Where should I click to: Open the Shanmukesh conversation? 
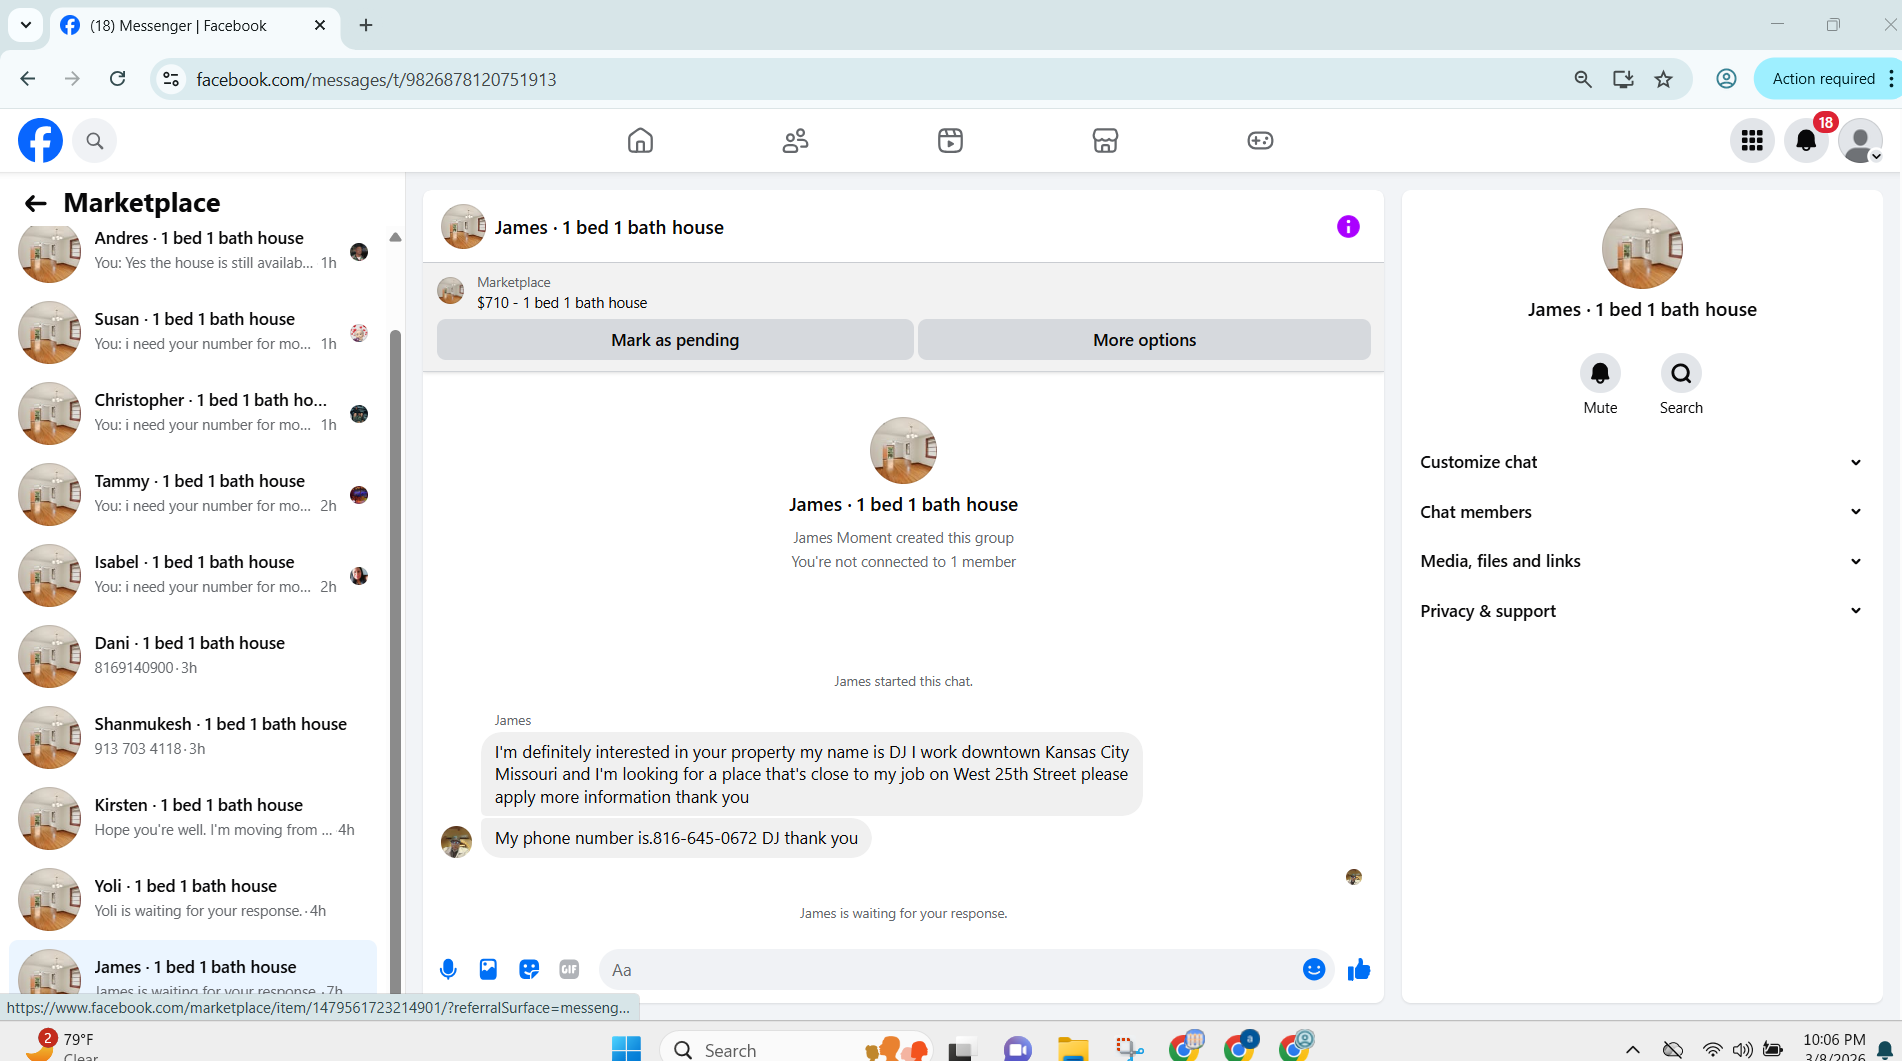(x=193, y=737)
